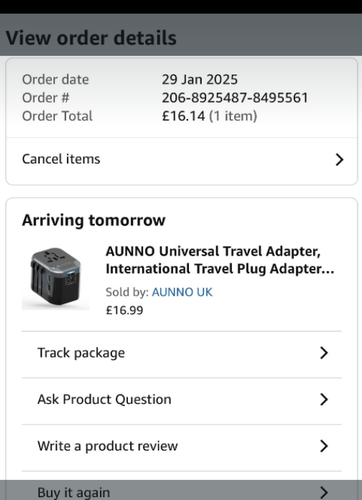The image size is (362, 500).
Task: Tap the £16.99 item price
Action: 124,310
